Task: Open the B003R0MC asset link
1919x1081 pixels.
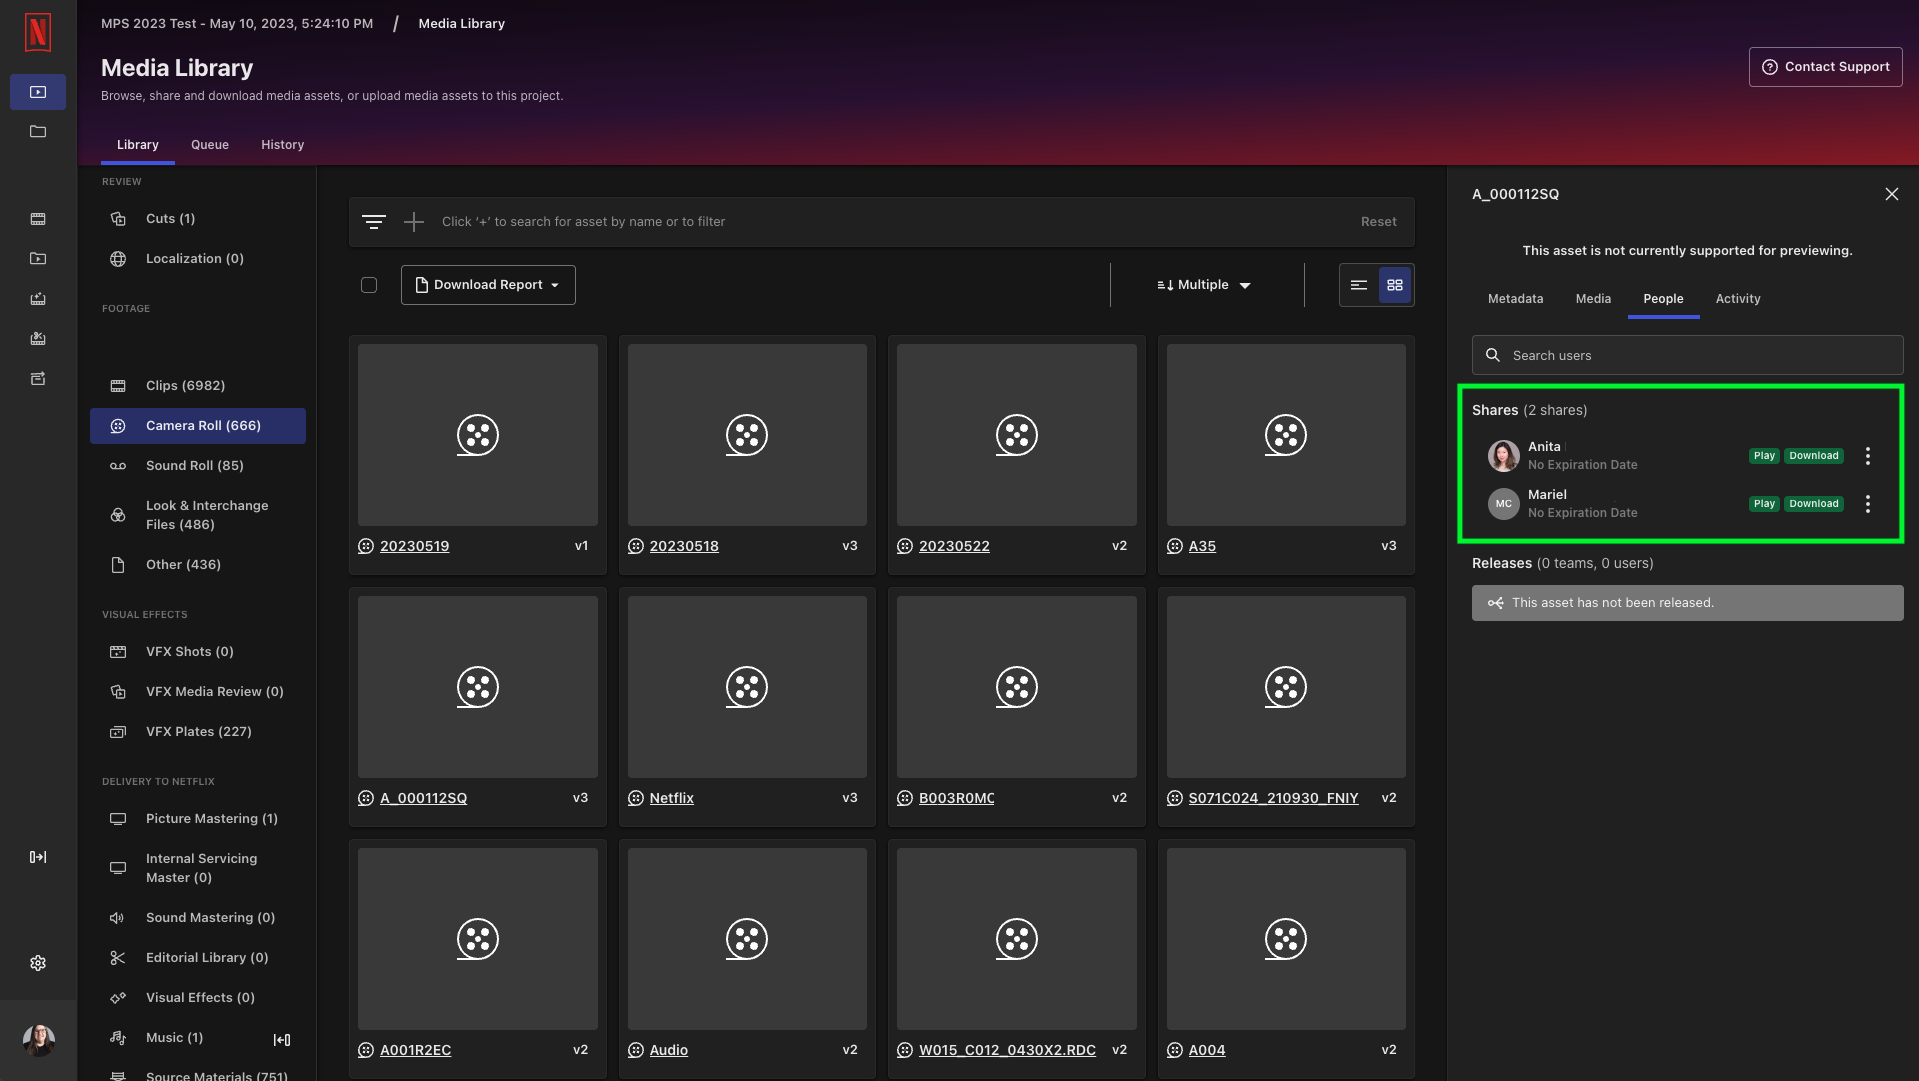Action: click(957, 798)
